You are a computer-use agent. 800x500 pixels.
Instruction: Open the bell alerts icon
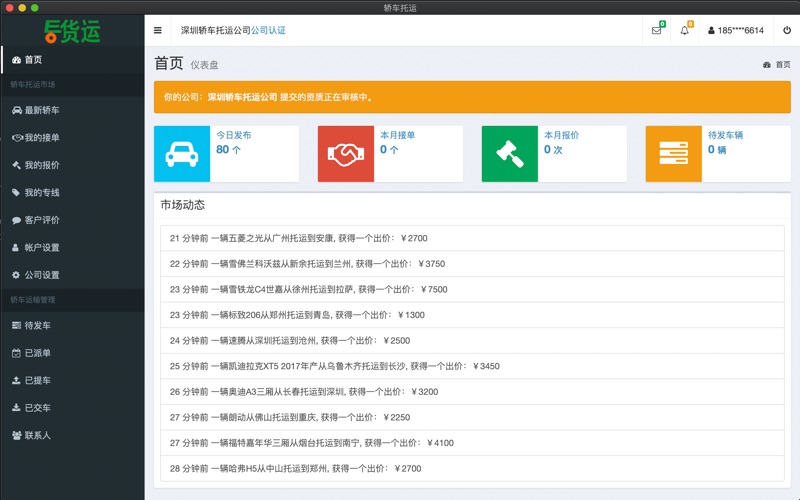pos(685,30)
